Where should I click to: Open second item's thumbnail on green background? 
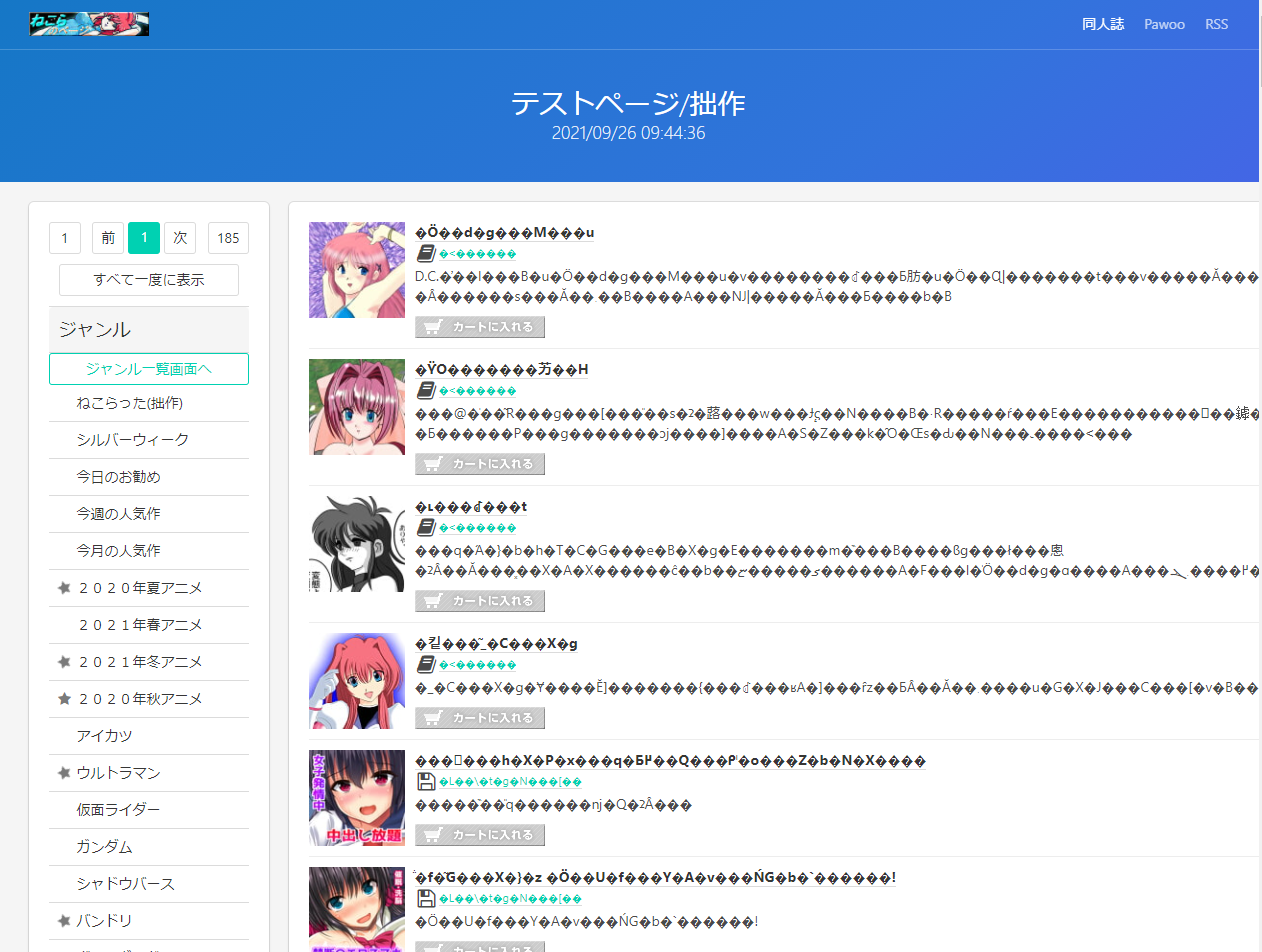357,407
